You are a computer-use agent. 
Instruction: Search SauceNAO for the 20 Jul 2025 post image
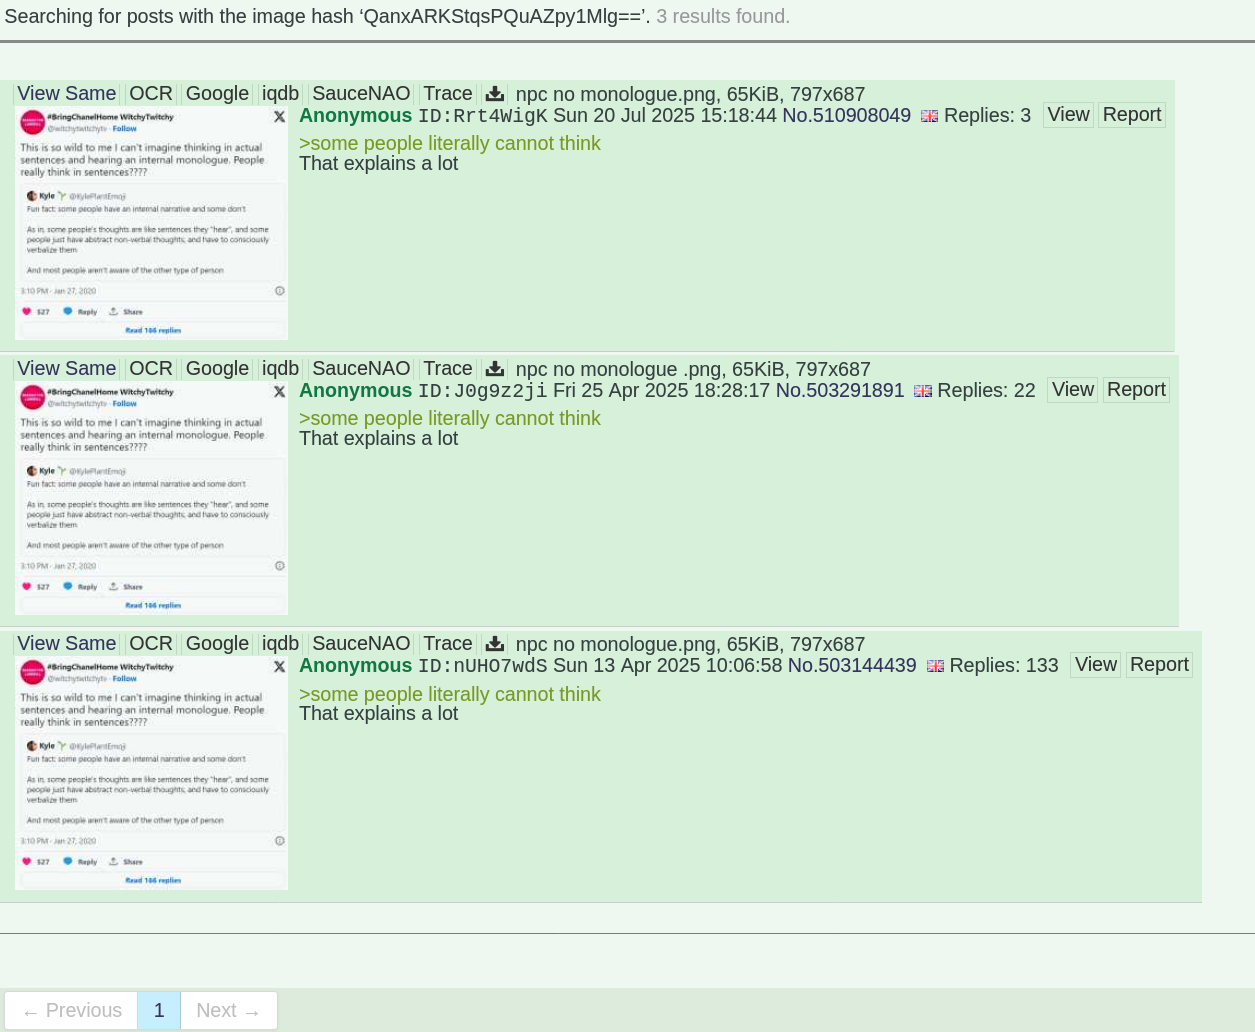point(361,93)
